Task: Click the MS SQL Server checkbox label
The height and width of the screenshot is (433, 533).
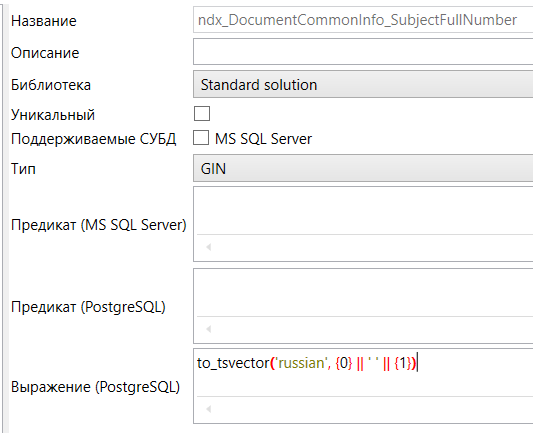Action: [x=263, y=139]
